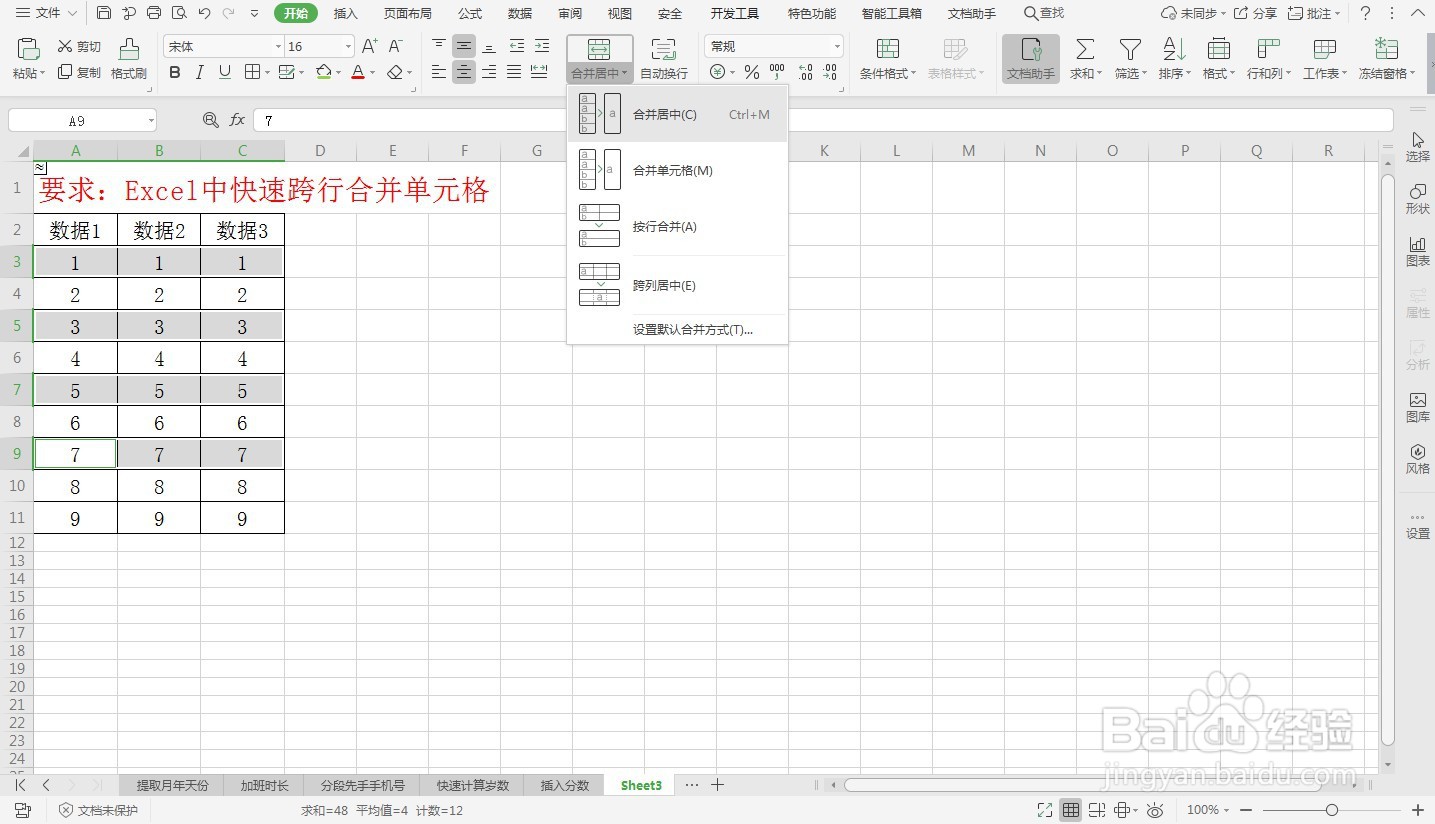Toggle middle vertical alignment
This screenshot has height=824, width=1435.
click(464, 46)
